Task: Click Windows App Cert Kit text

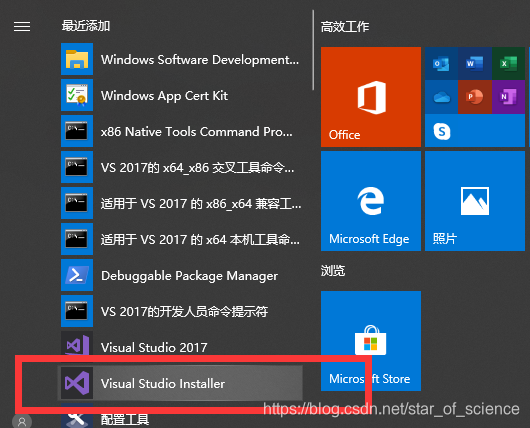Action: click(164, 96)
